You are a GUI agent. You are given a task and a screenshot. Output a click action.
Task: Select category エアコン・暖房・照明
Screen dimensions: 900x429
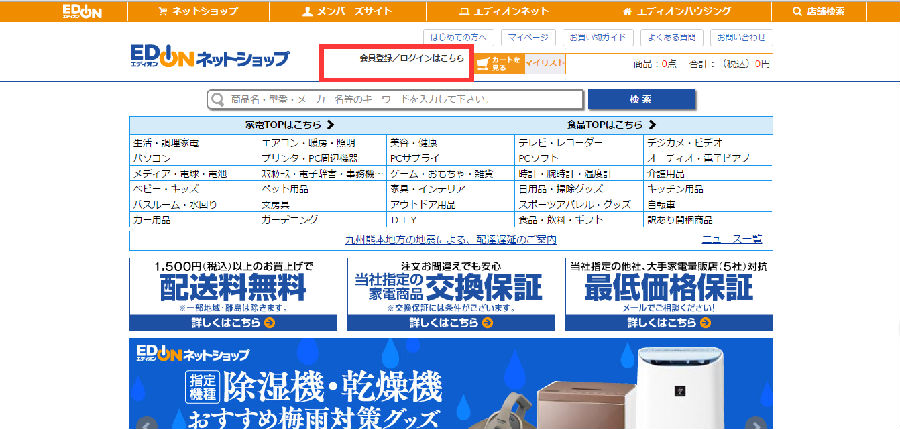pos(308,142)
